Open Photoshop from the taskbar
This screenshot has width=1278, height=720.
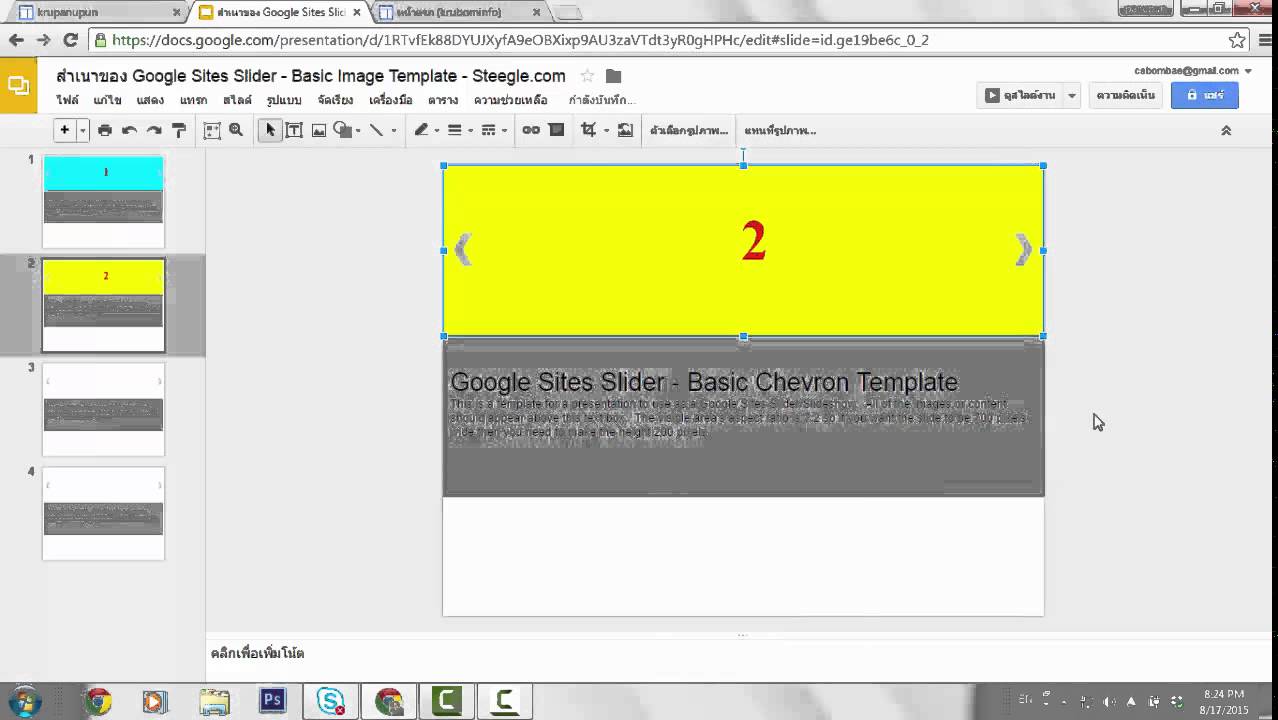coord(273,701)
